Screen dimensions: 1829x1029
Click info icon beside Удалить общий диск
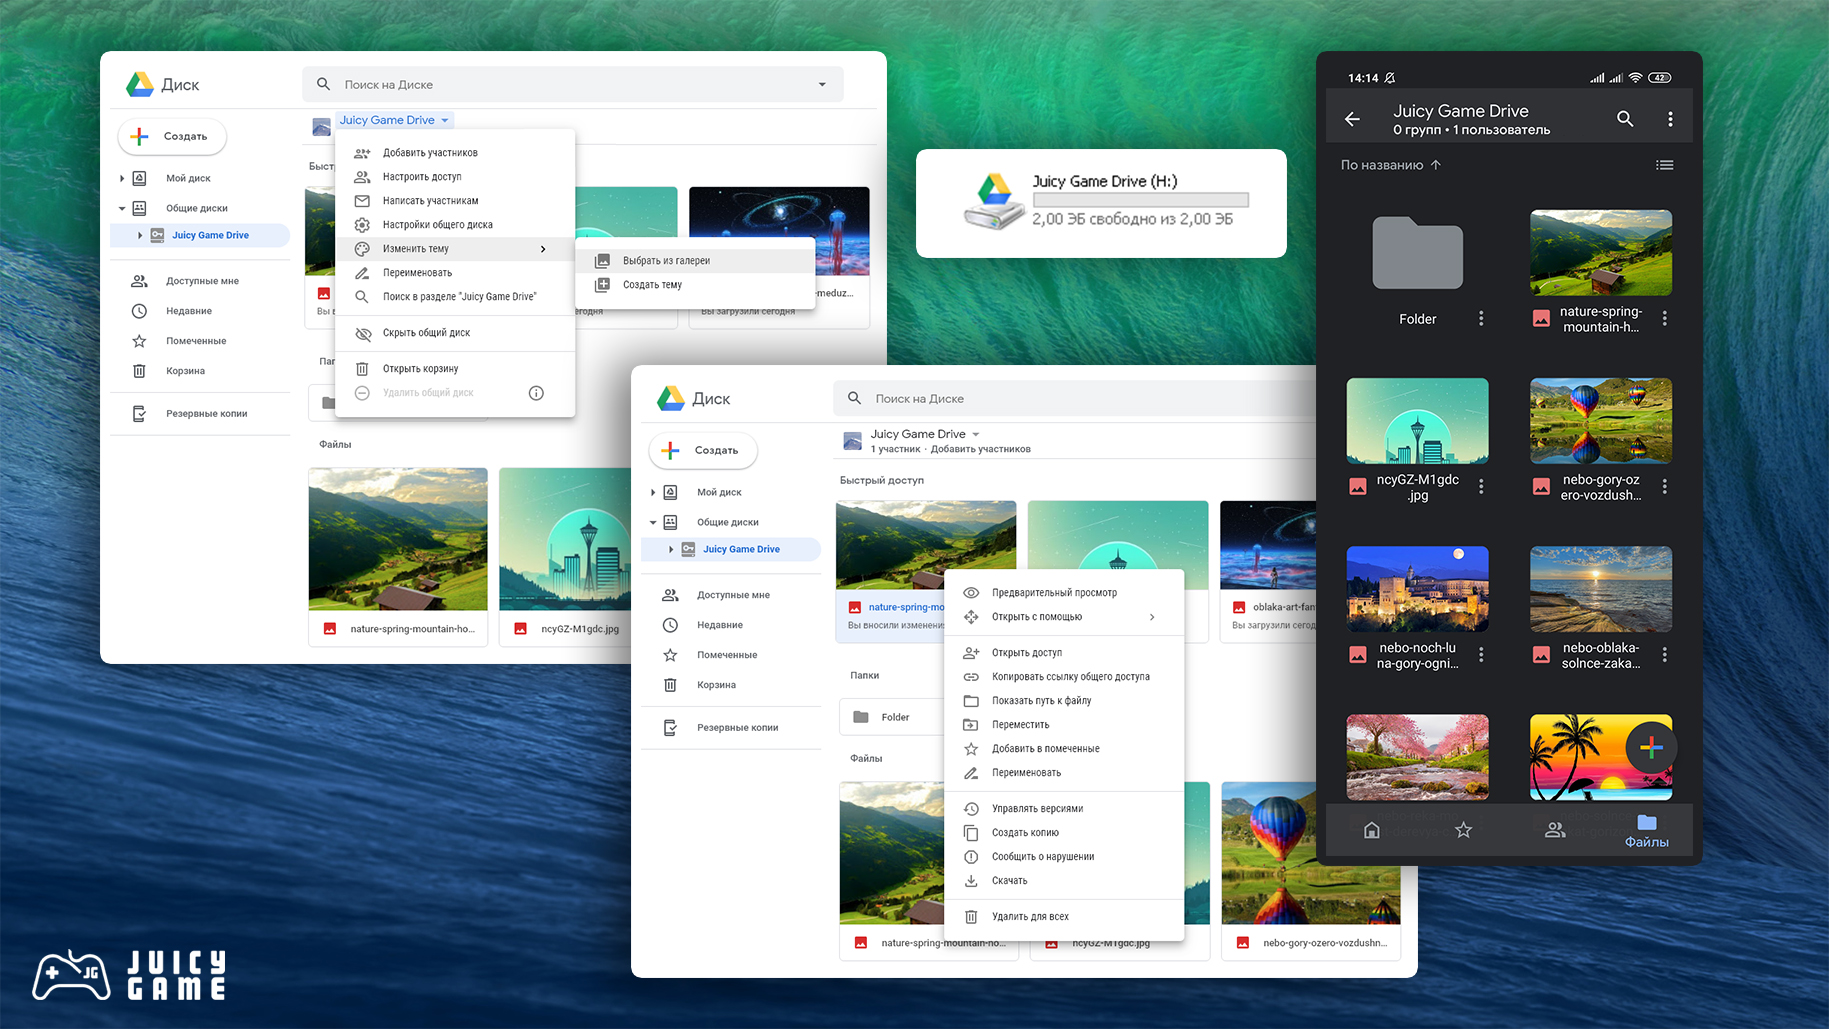coord(536,393)
